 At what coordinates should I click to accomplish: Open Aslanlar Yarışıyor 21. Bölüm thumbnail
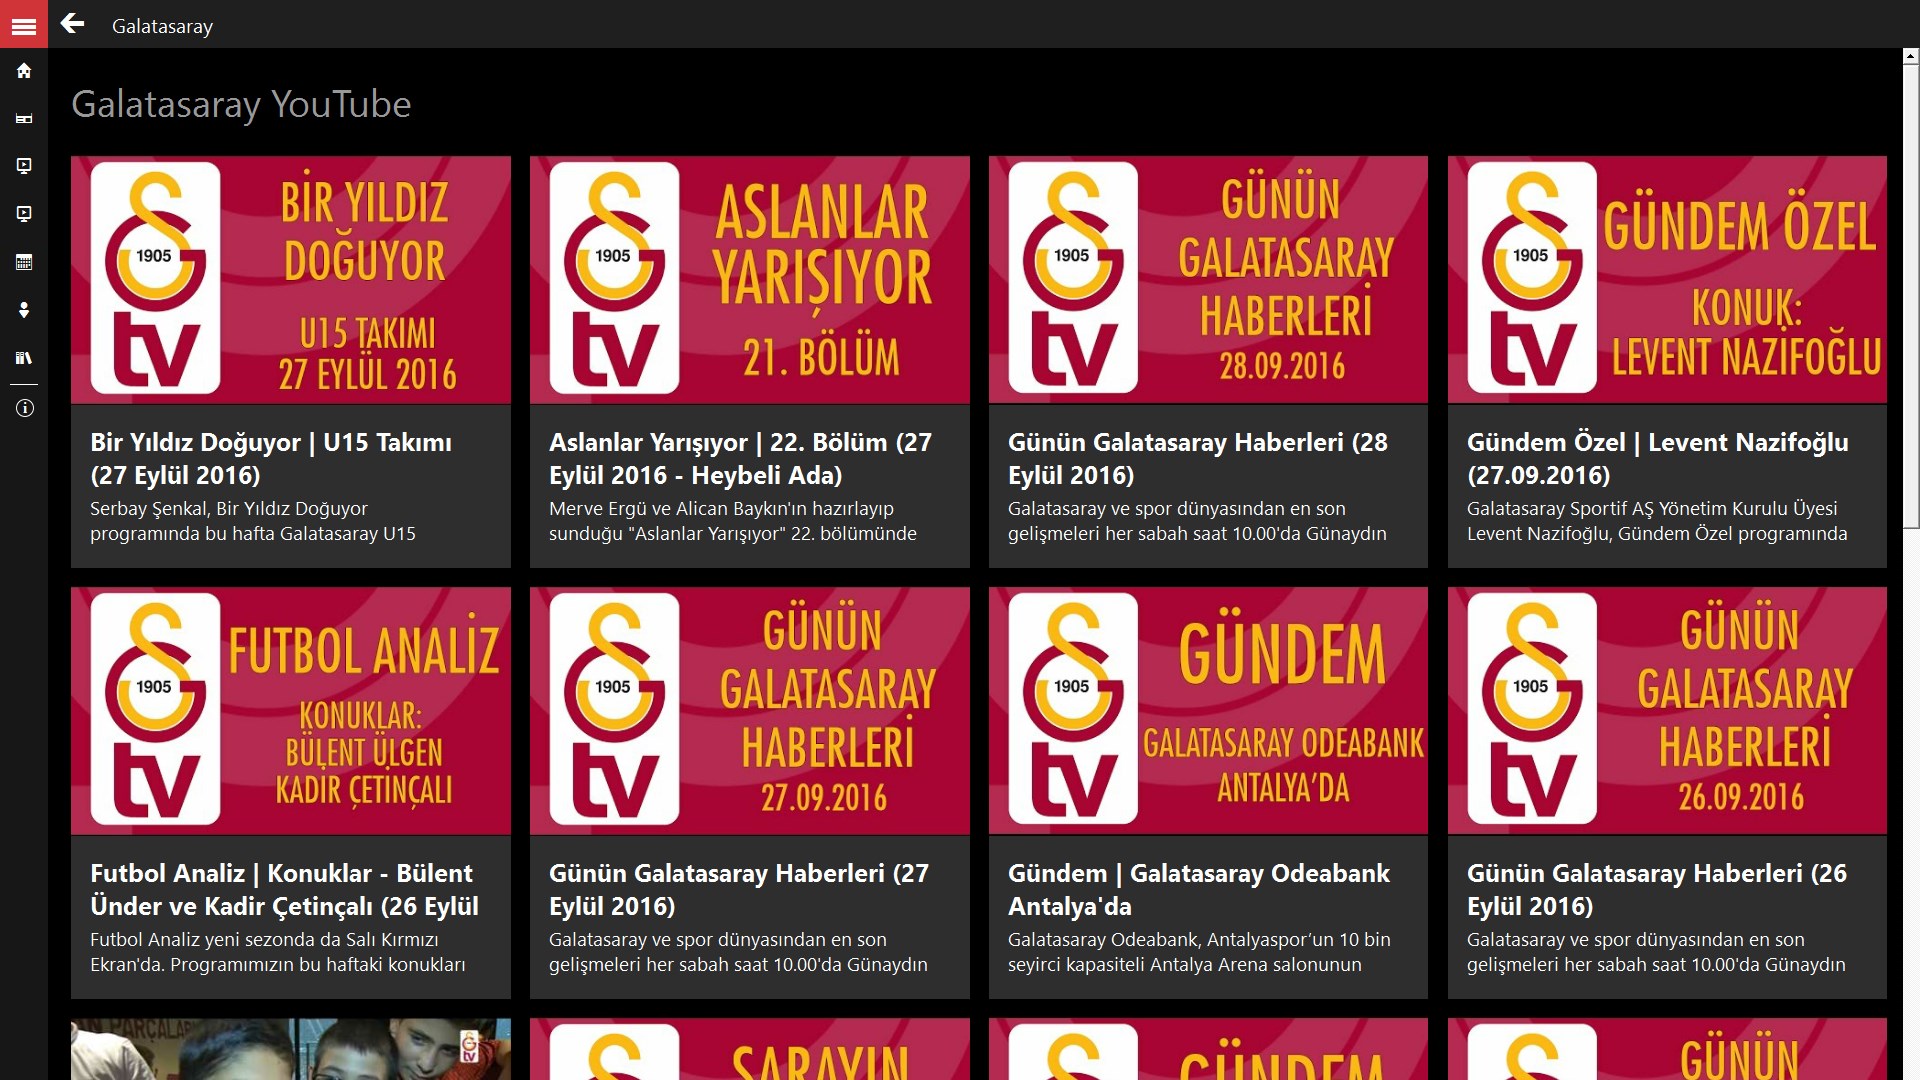749,280
